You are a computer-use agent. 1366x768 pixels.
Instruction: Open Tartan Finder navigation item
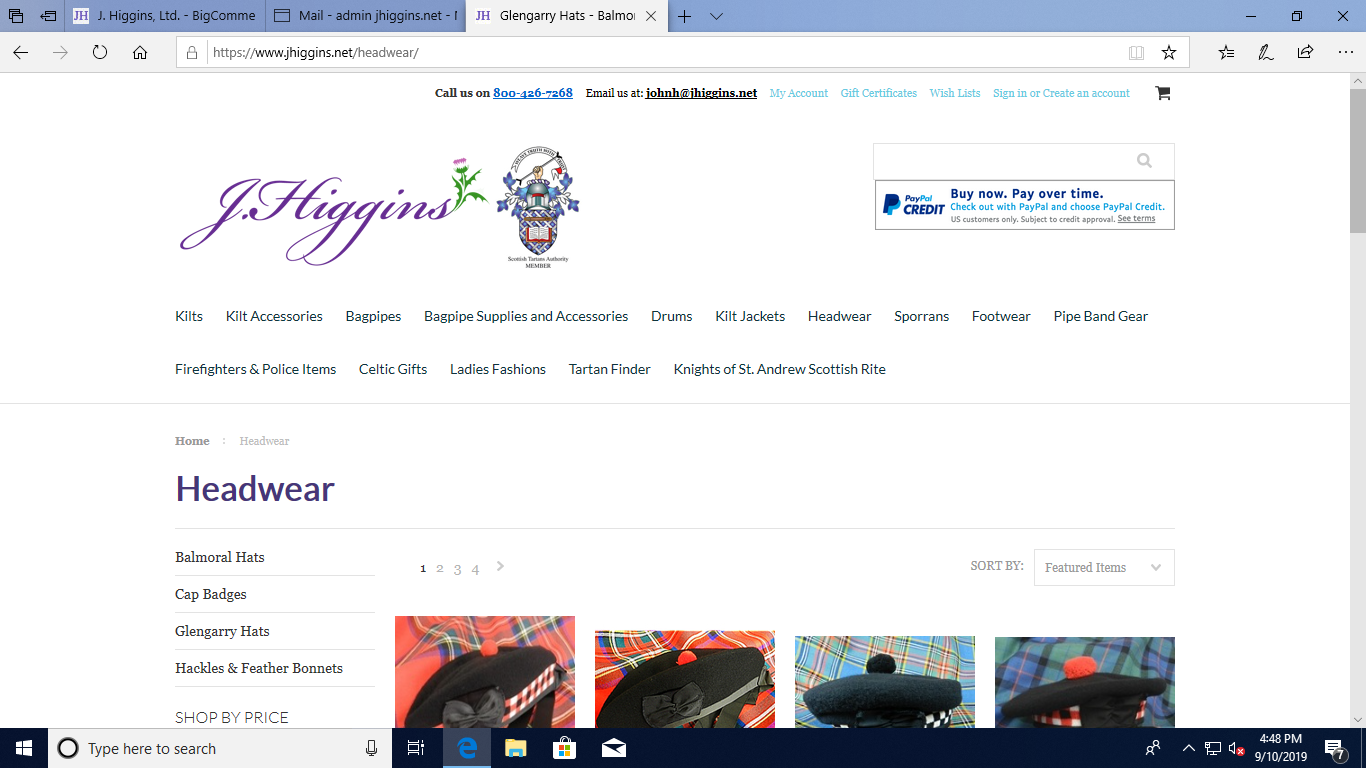(609, 369)
